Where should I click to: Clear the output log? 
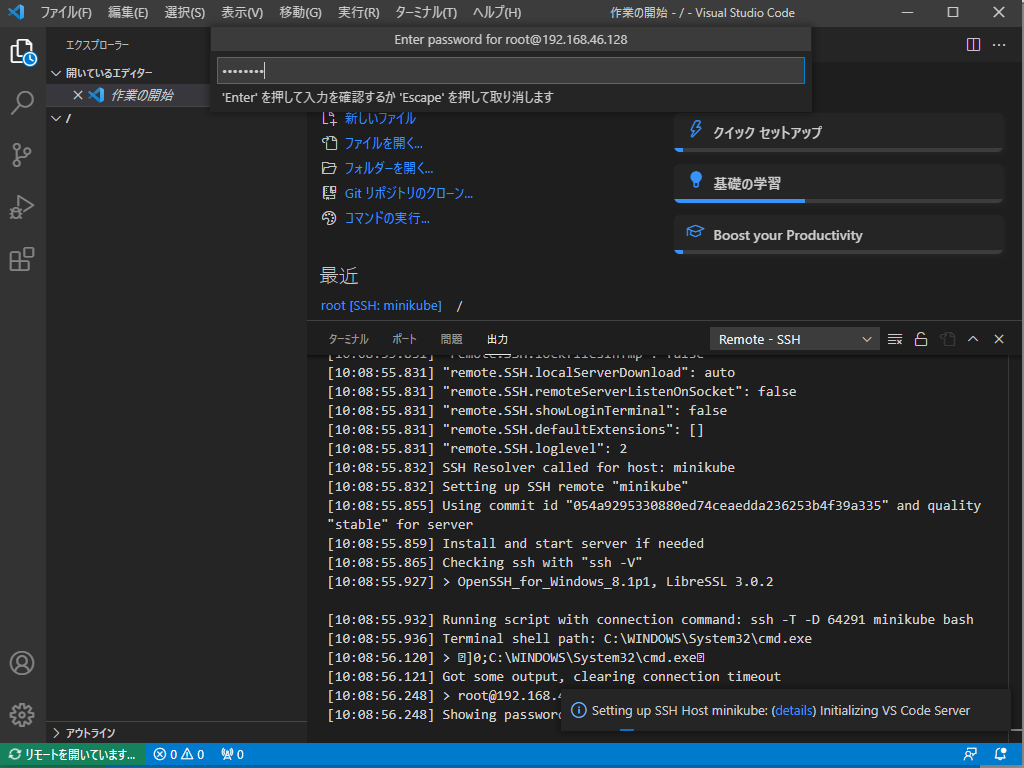point(895,339)
